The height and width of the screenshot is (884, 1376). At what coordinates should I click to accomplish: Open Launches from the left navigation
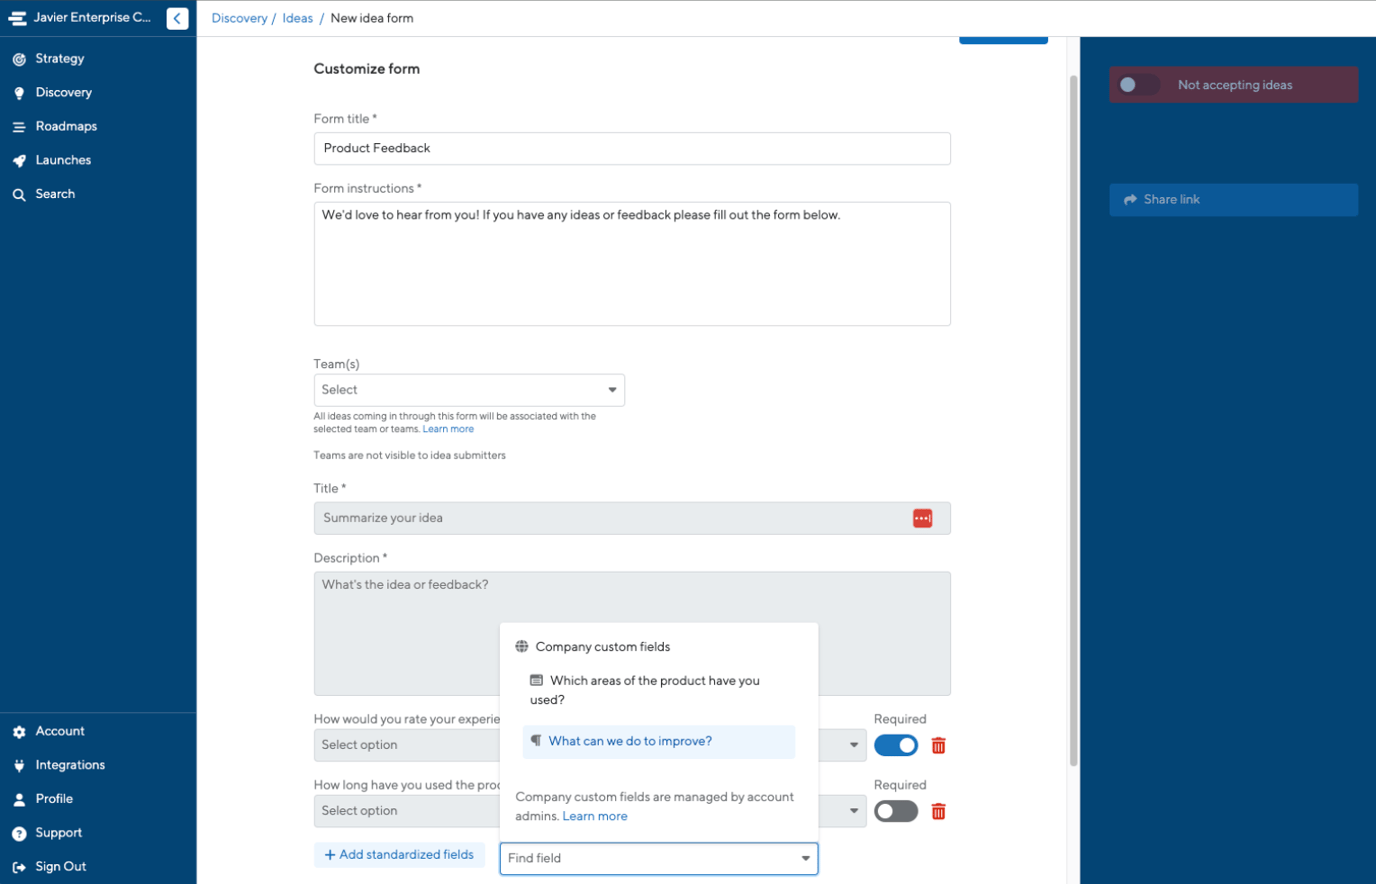60,160
